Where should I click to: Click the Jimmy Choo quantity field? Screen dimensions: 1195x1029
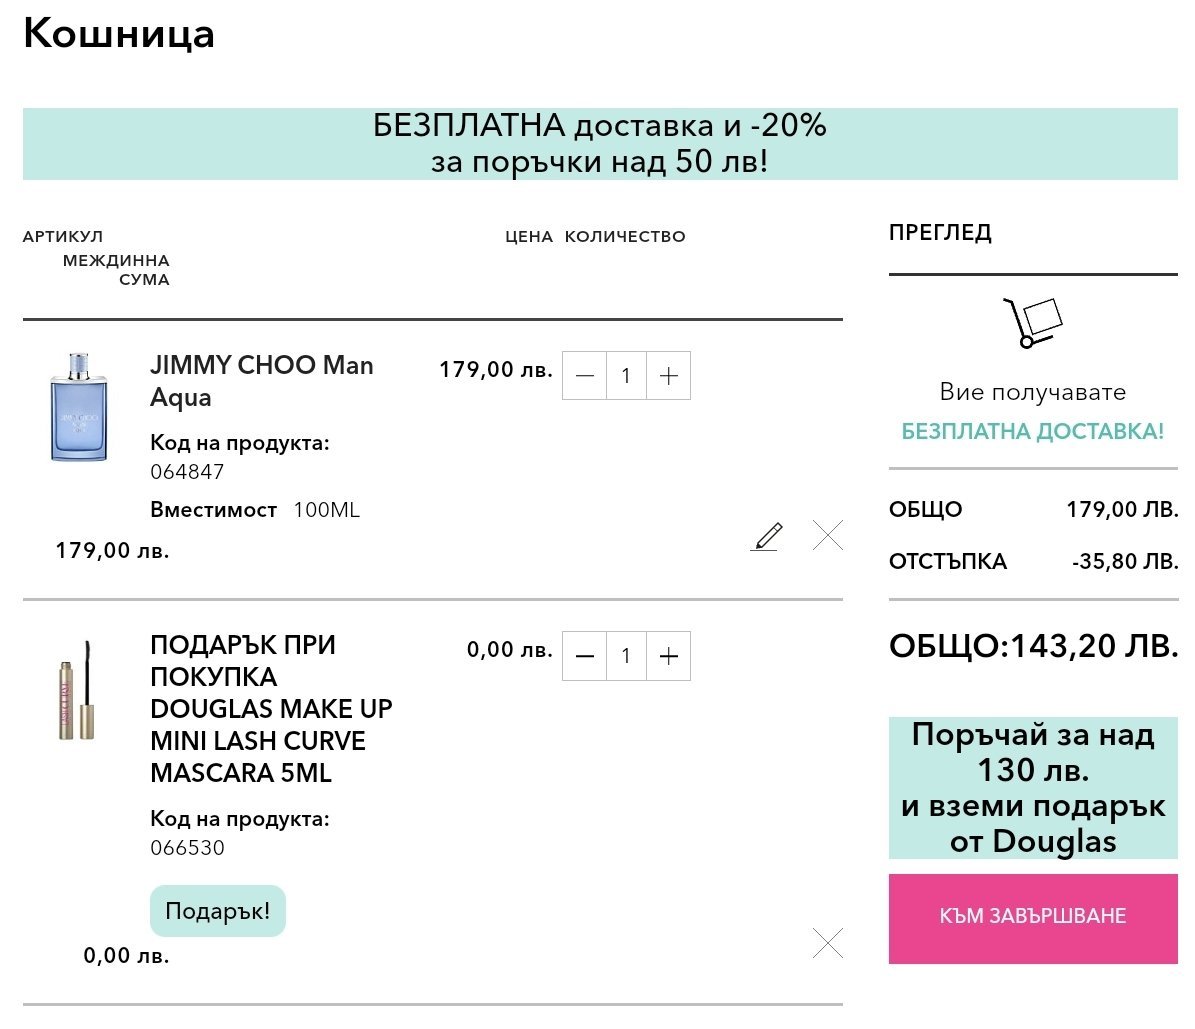tap(626, 376)
